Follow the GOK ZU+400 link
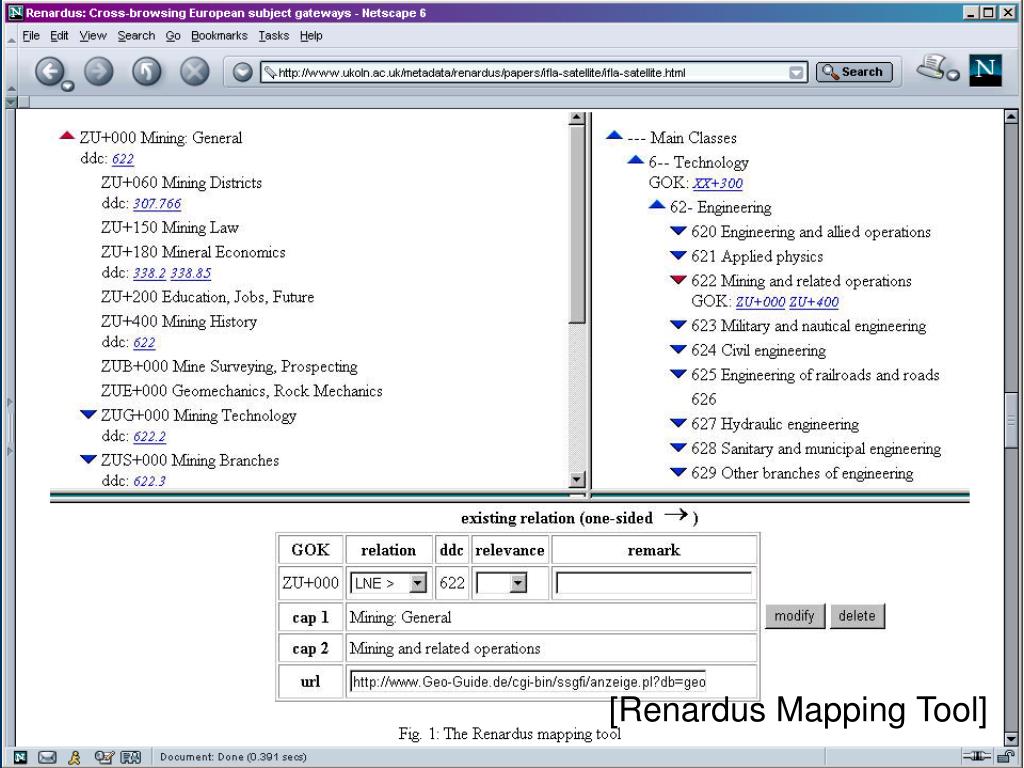1024x768 pixels. 814,302
